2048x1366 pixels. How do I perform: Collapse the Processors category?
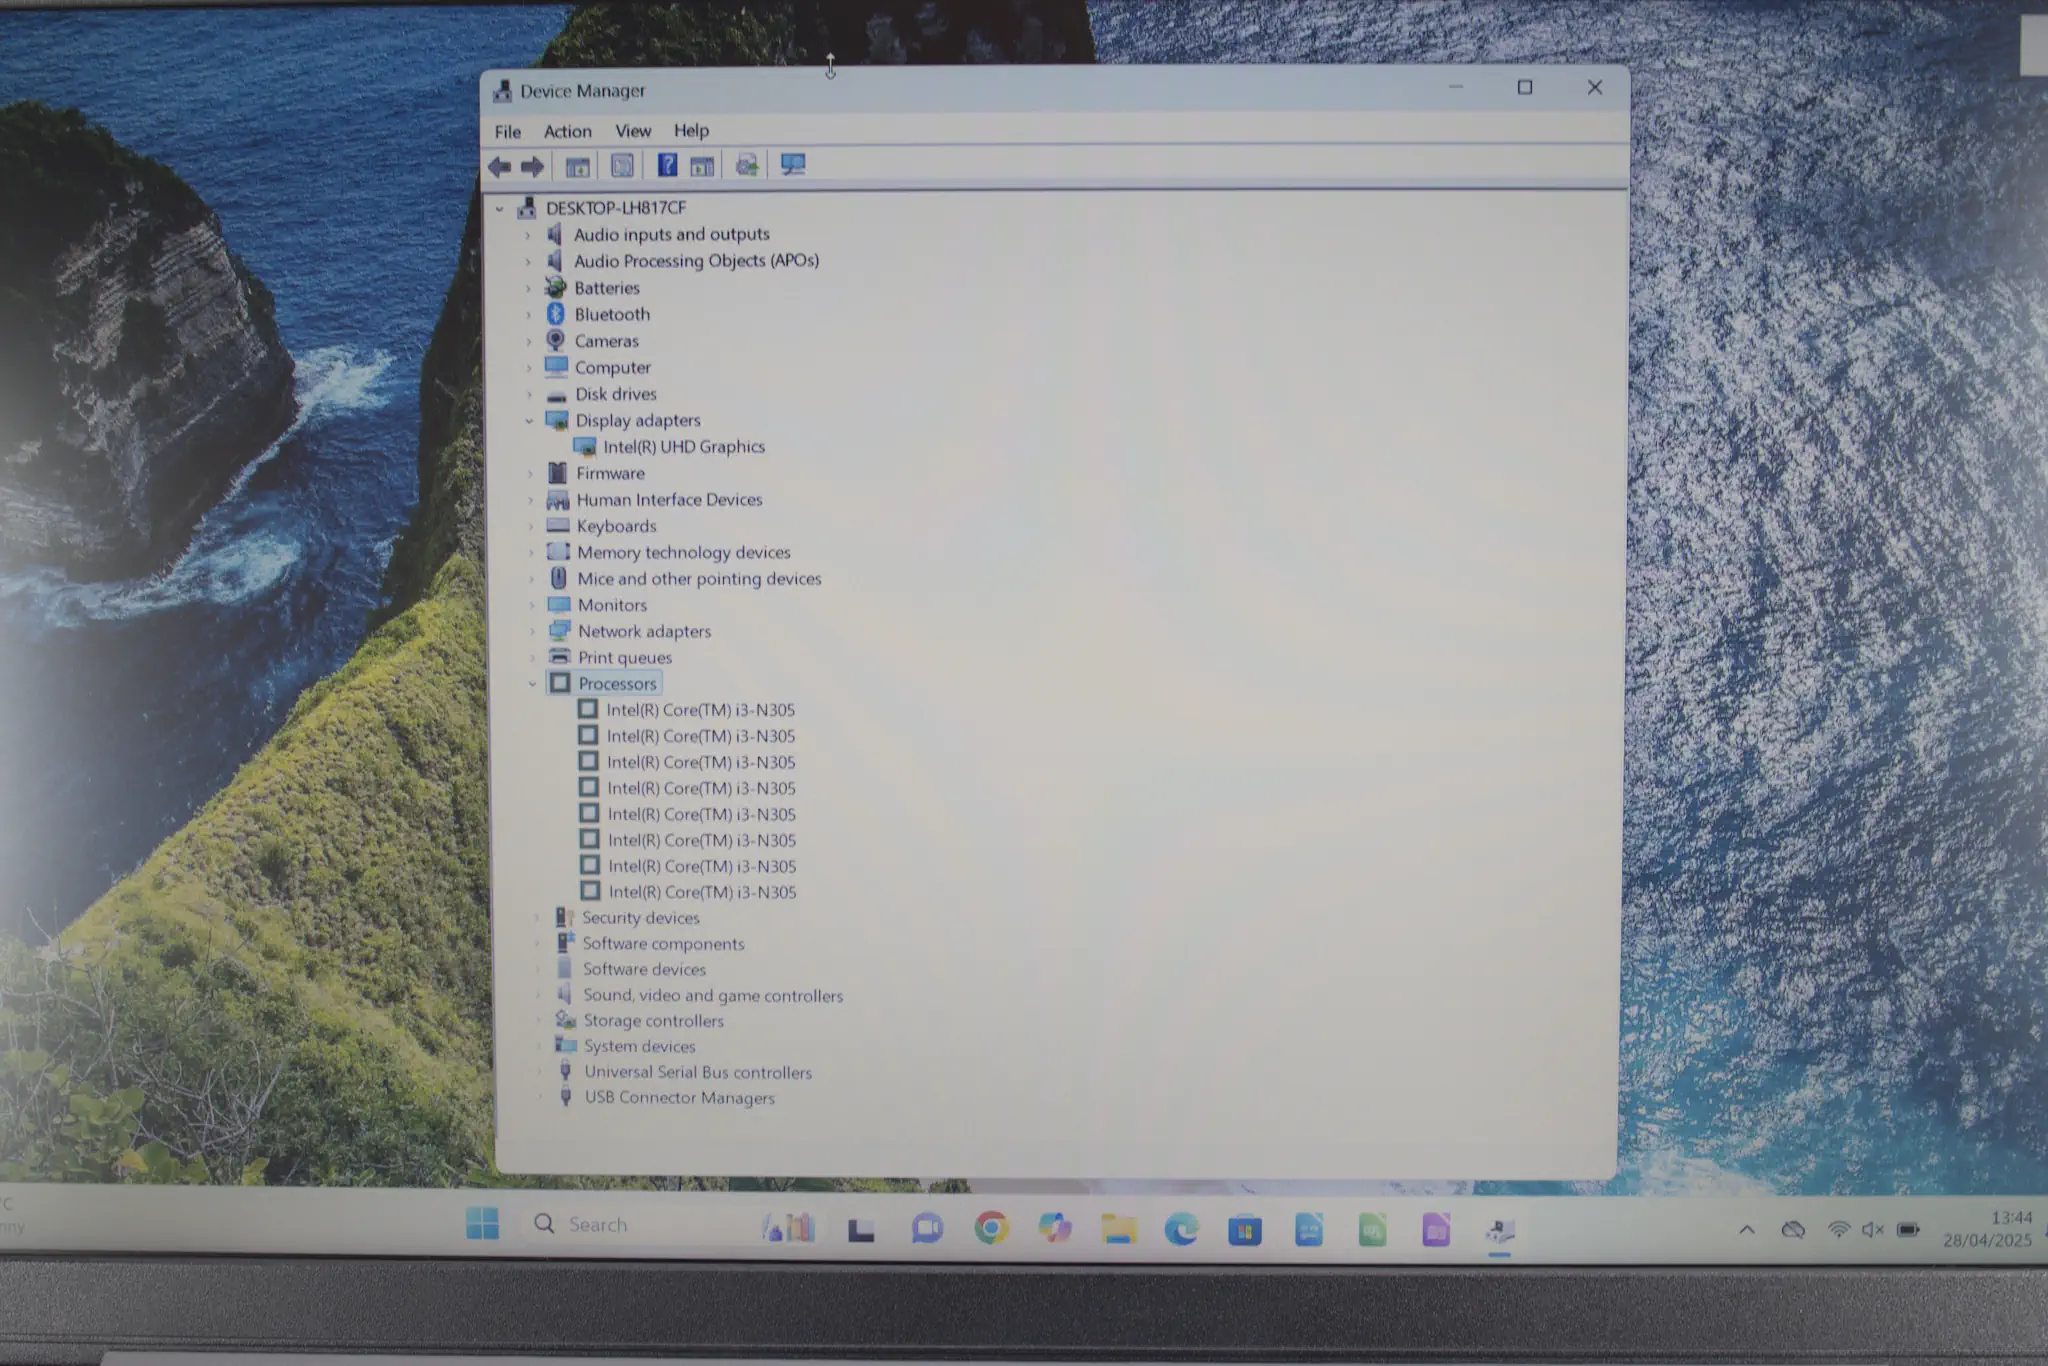532,684
